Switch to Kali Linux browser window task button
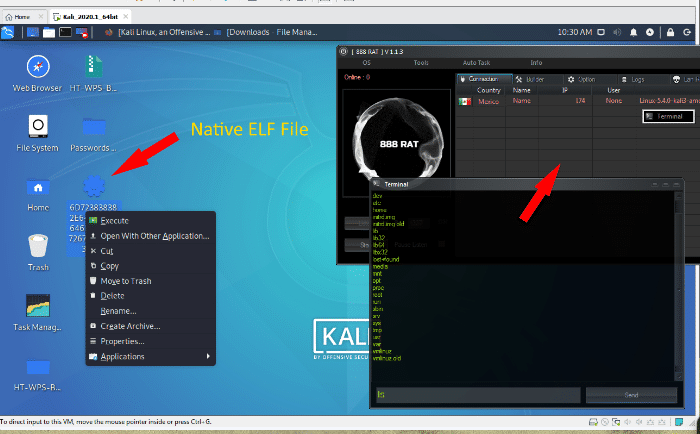This screenshot has height=434, width=700. click(x=158, y=32)
